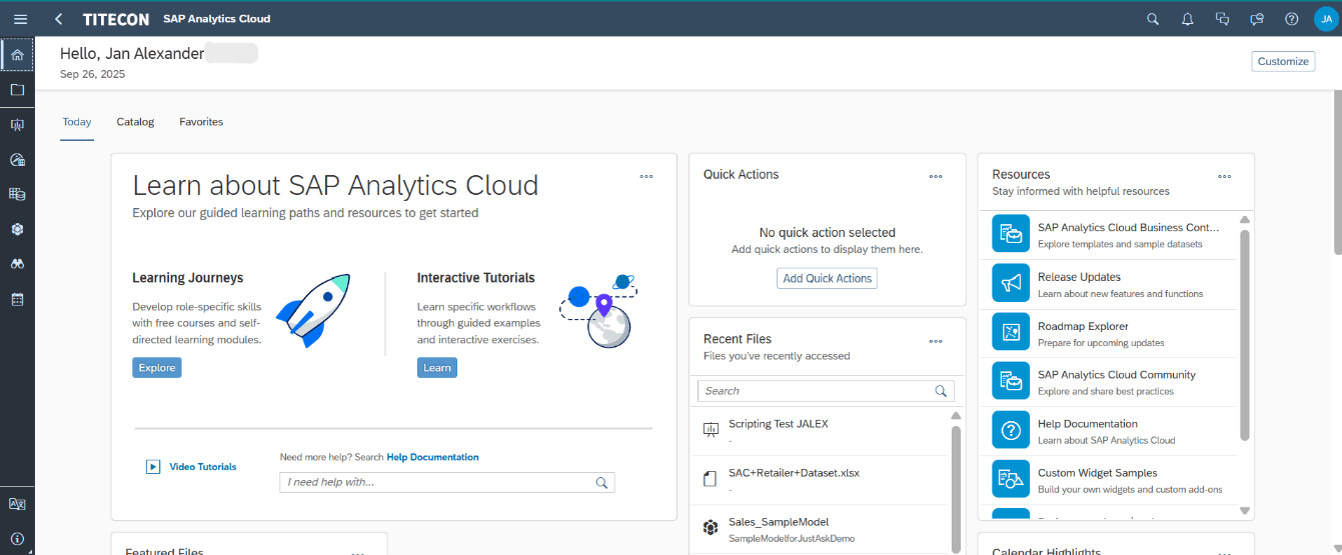Open binoculars icon in sidebar
Screen dimensions: 1342x555
click(17, 264)
